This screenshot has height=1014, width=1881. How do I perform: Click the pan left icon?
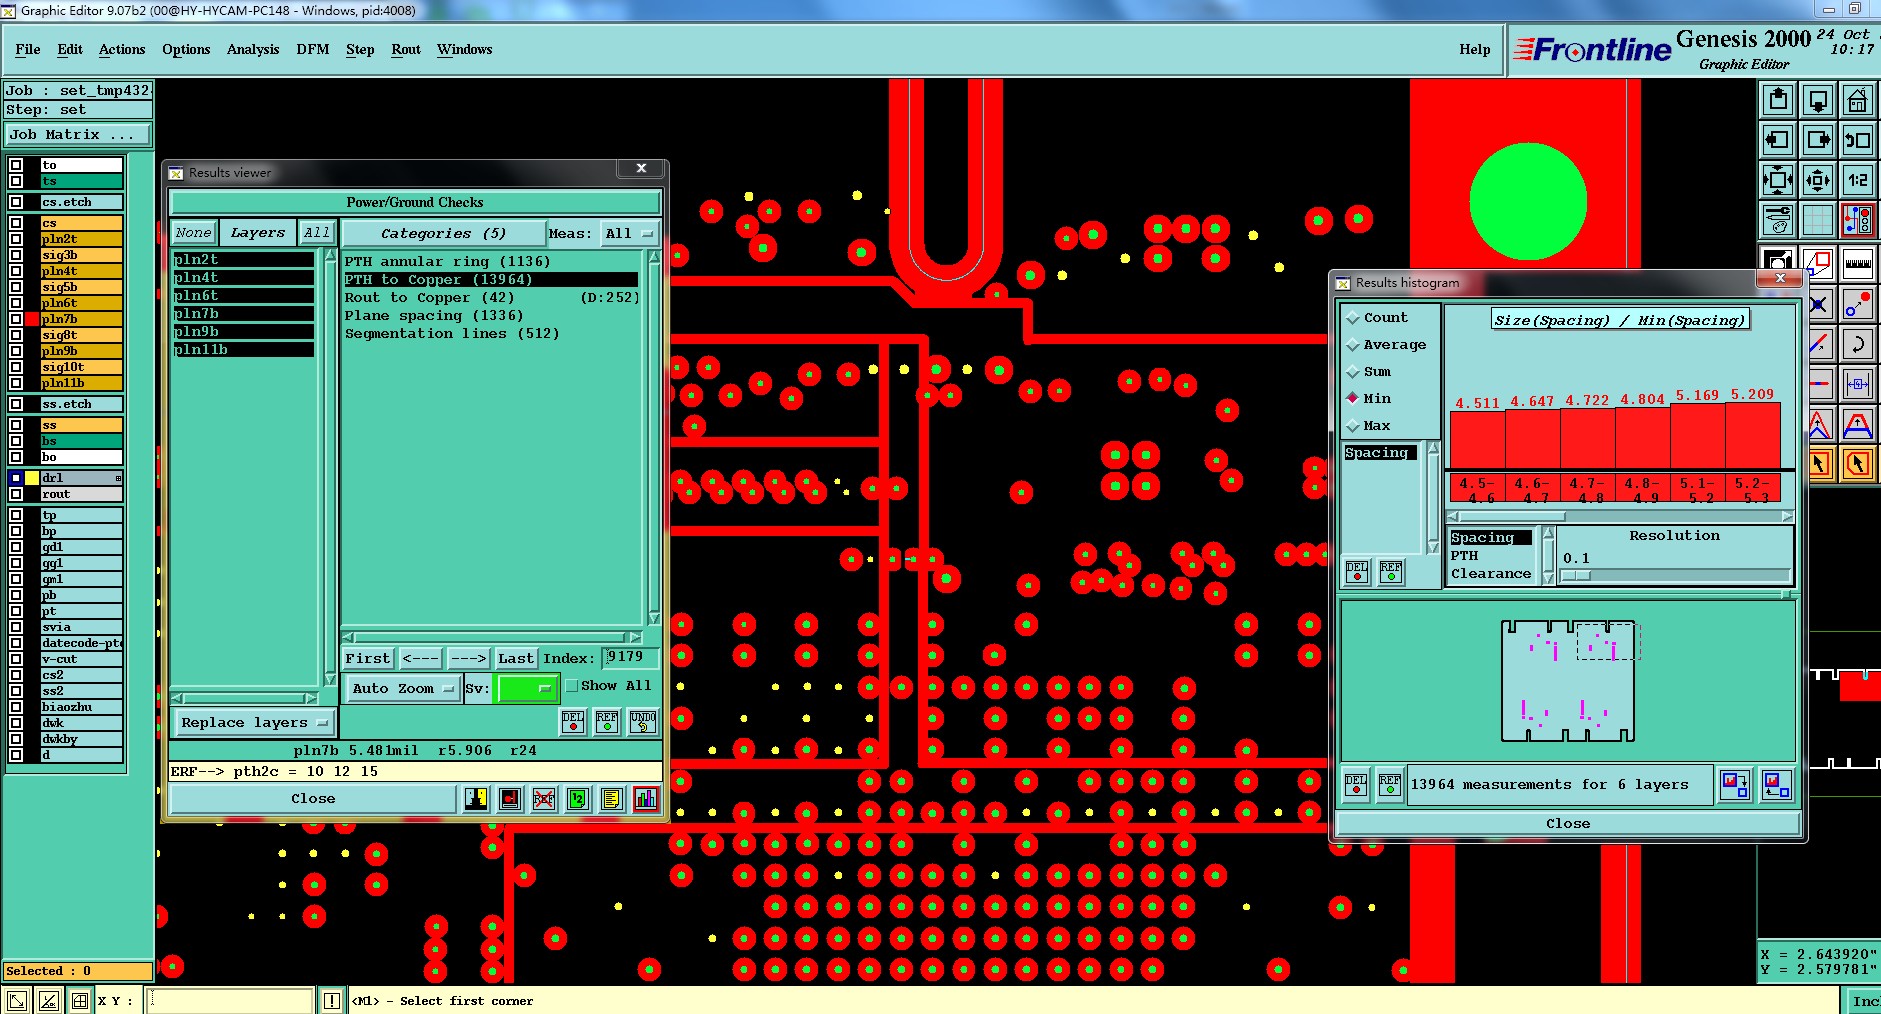click(x=1778, y=140)
